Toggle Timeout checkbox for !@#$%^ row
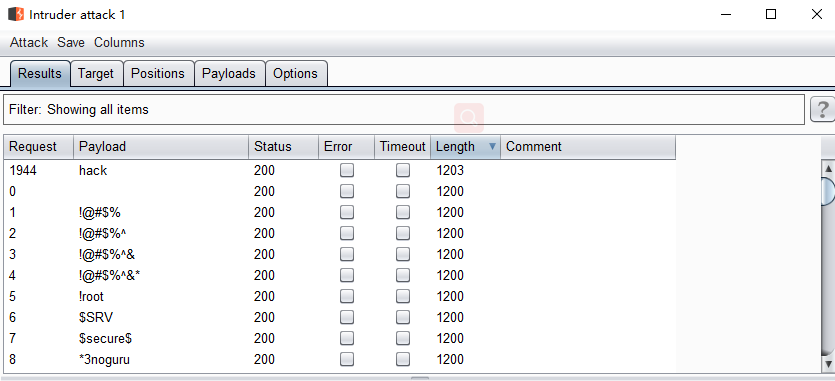 point(403,233)
